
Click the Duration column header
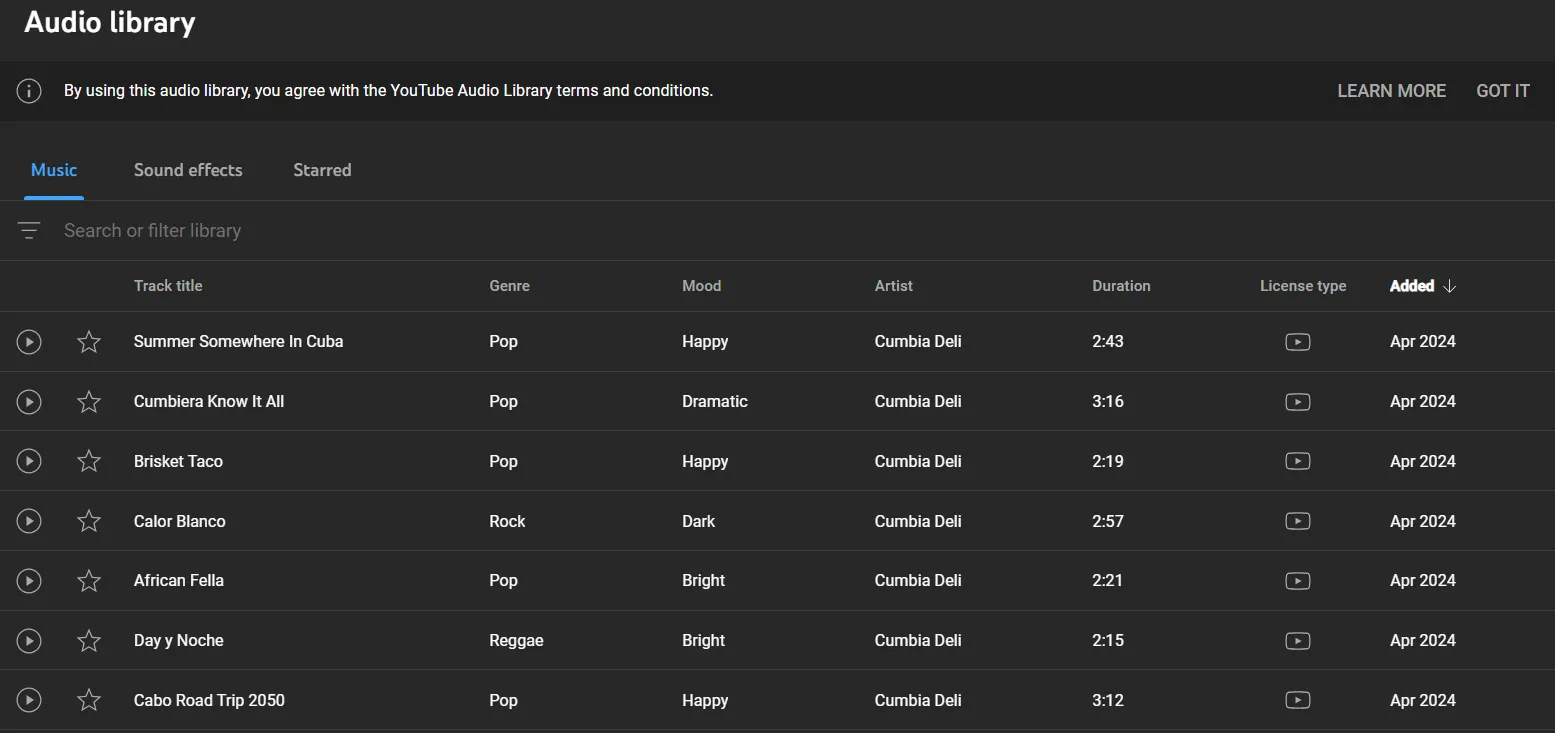pos(1121,286)
